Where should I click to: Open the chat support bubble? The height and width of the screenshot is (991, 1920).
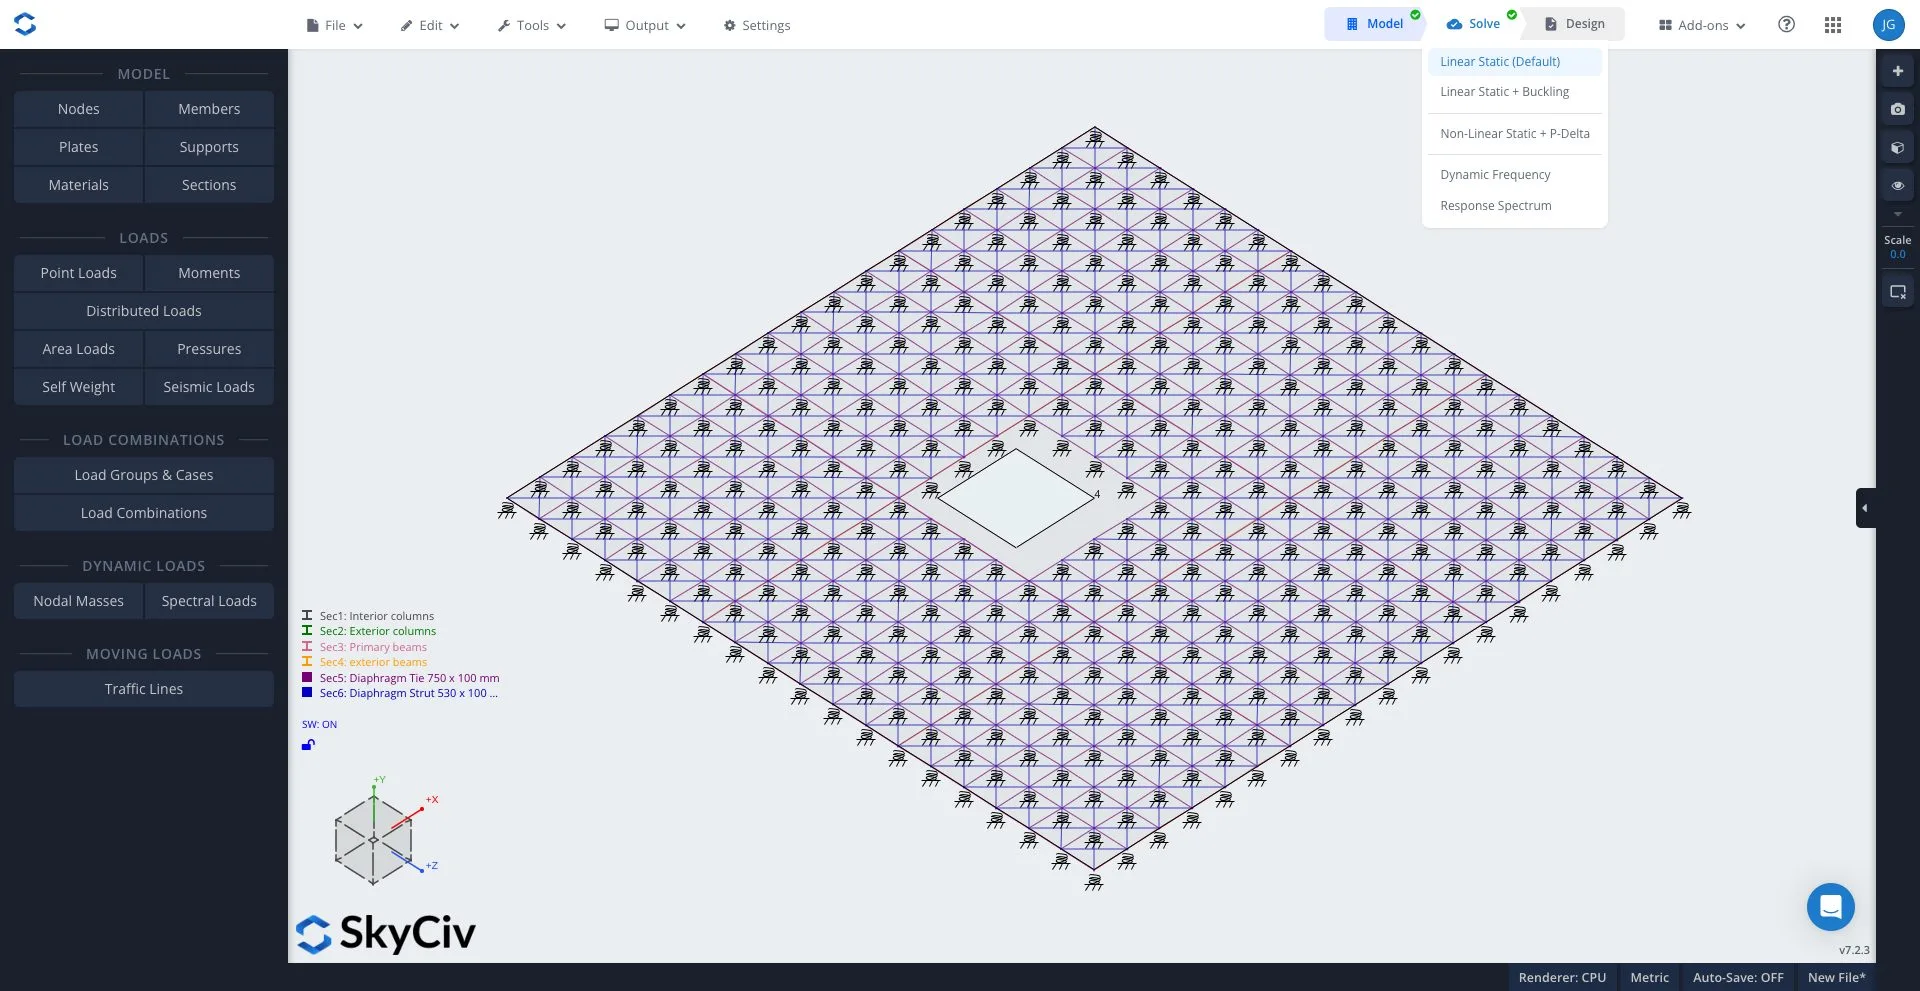tap(1830, 907)
